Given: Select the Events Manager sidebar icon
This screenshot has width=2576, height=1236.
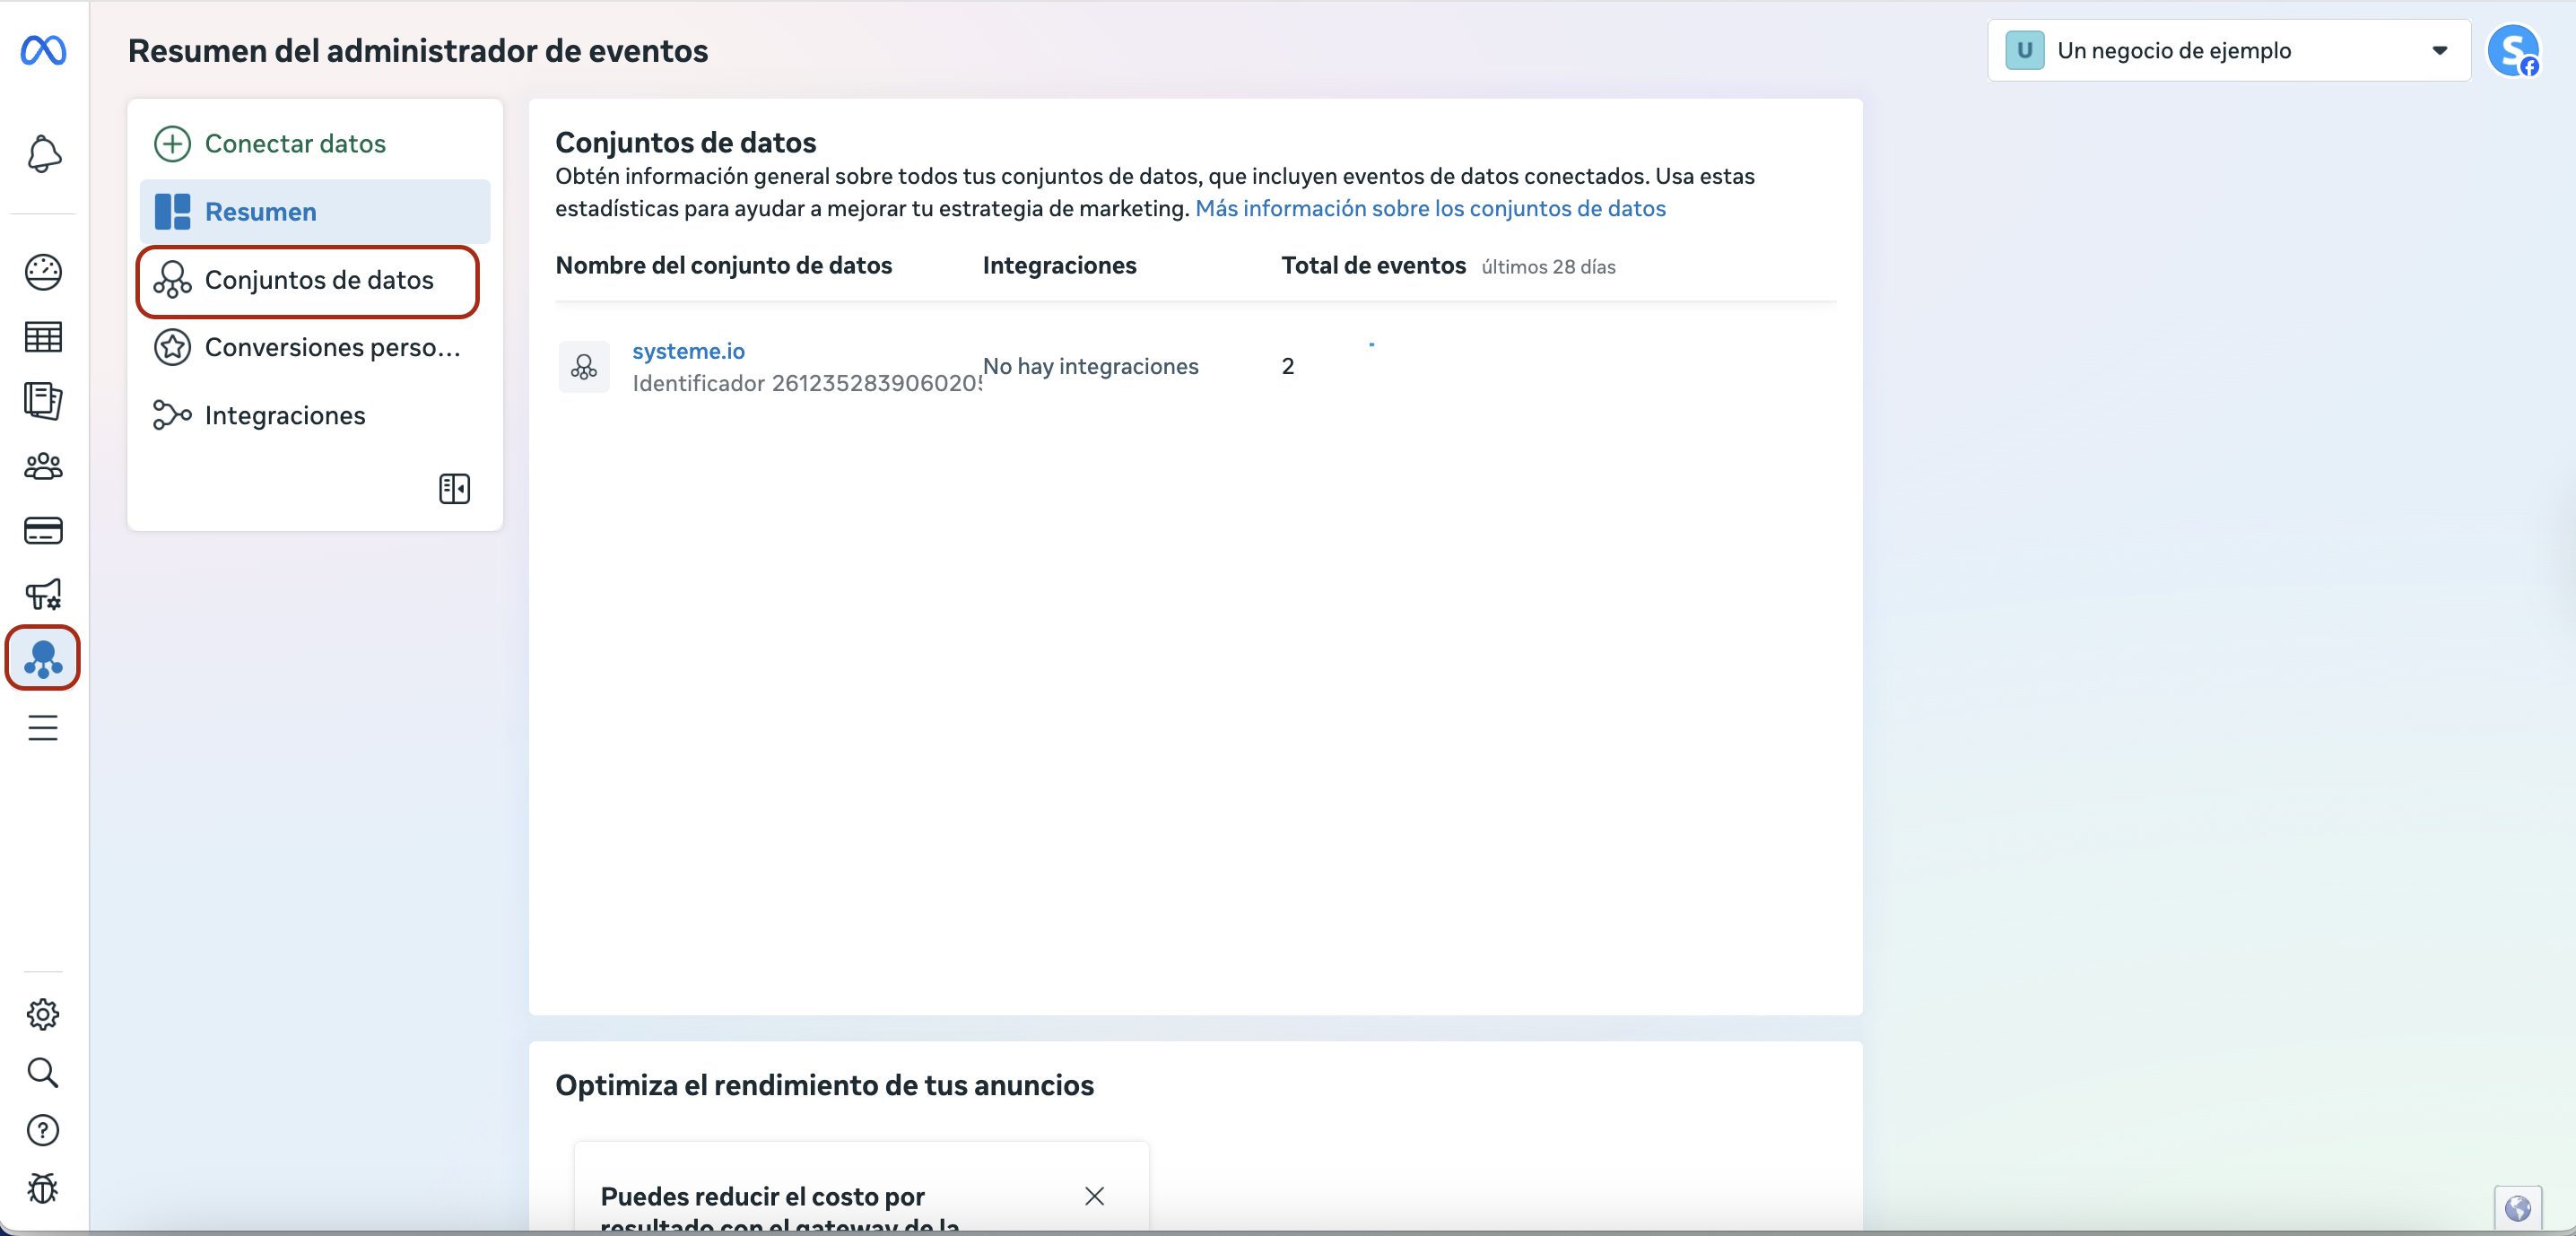Looking at the screenshot, I should 43,658.
